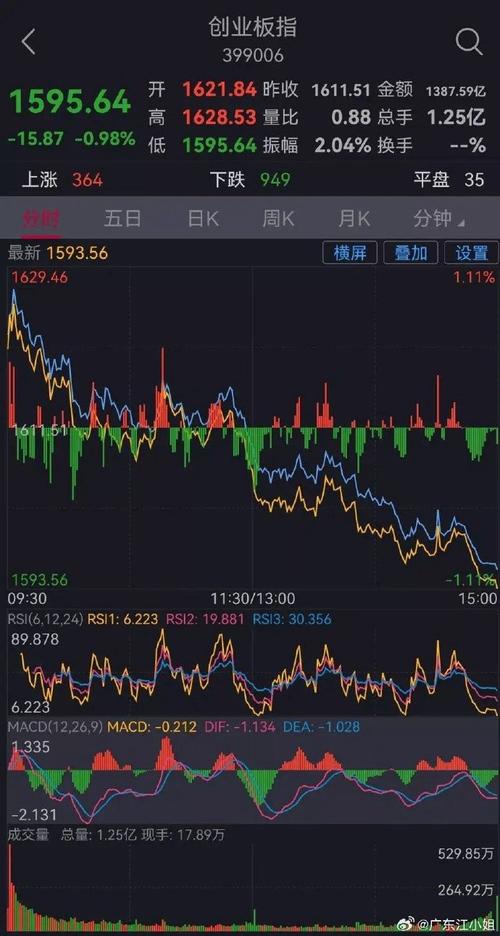The width and height of the screenshot is (500, 936).
Task: Tap the index code 399006
Action: (253, 56)
